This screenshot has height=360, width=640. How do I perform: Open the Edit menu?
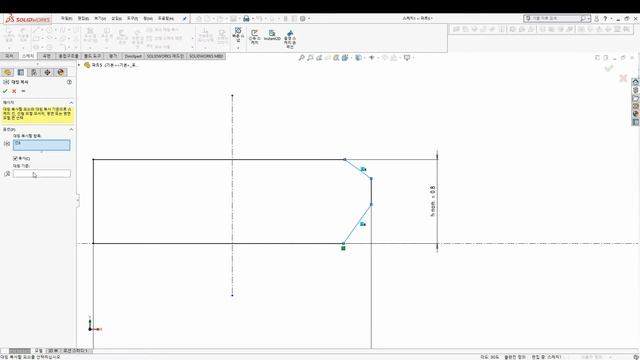click(x=83, y=19)
